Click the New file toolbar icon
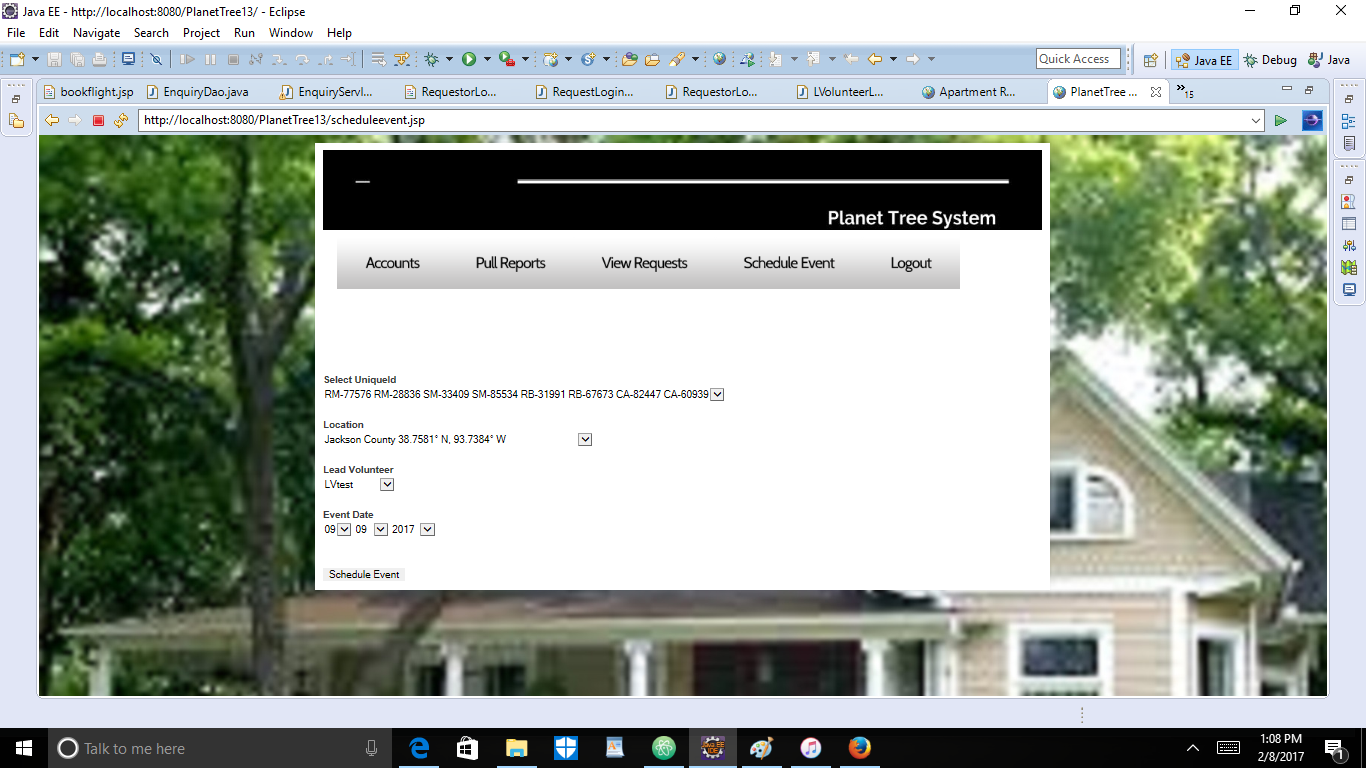1366x768 pixels. 17,59
